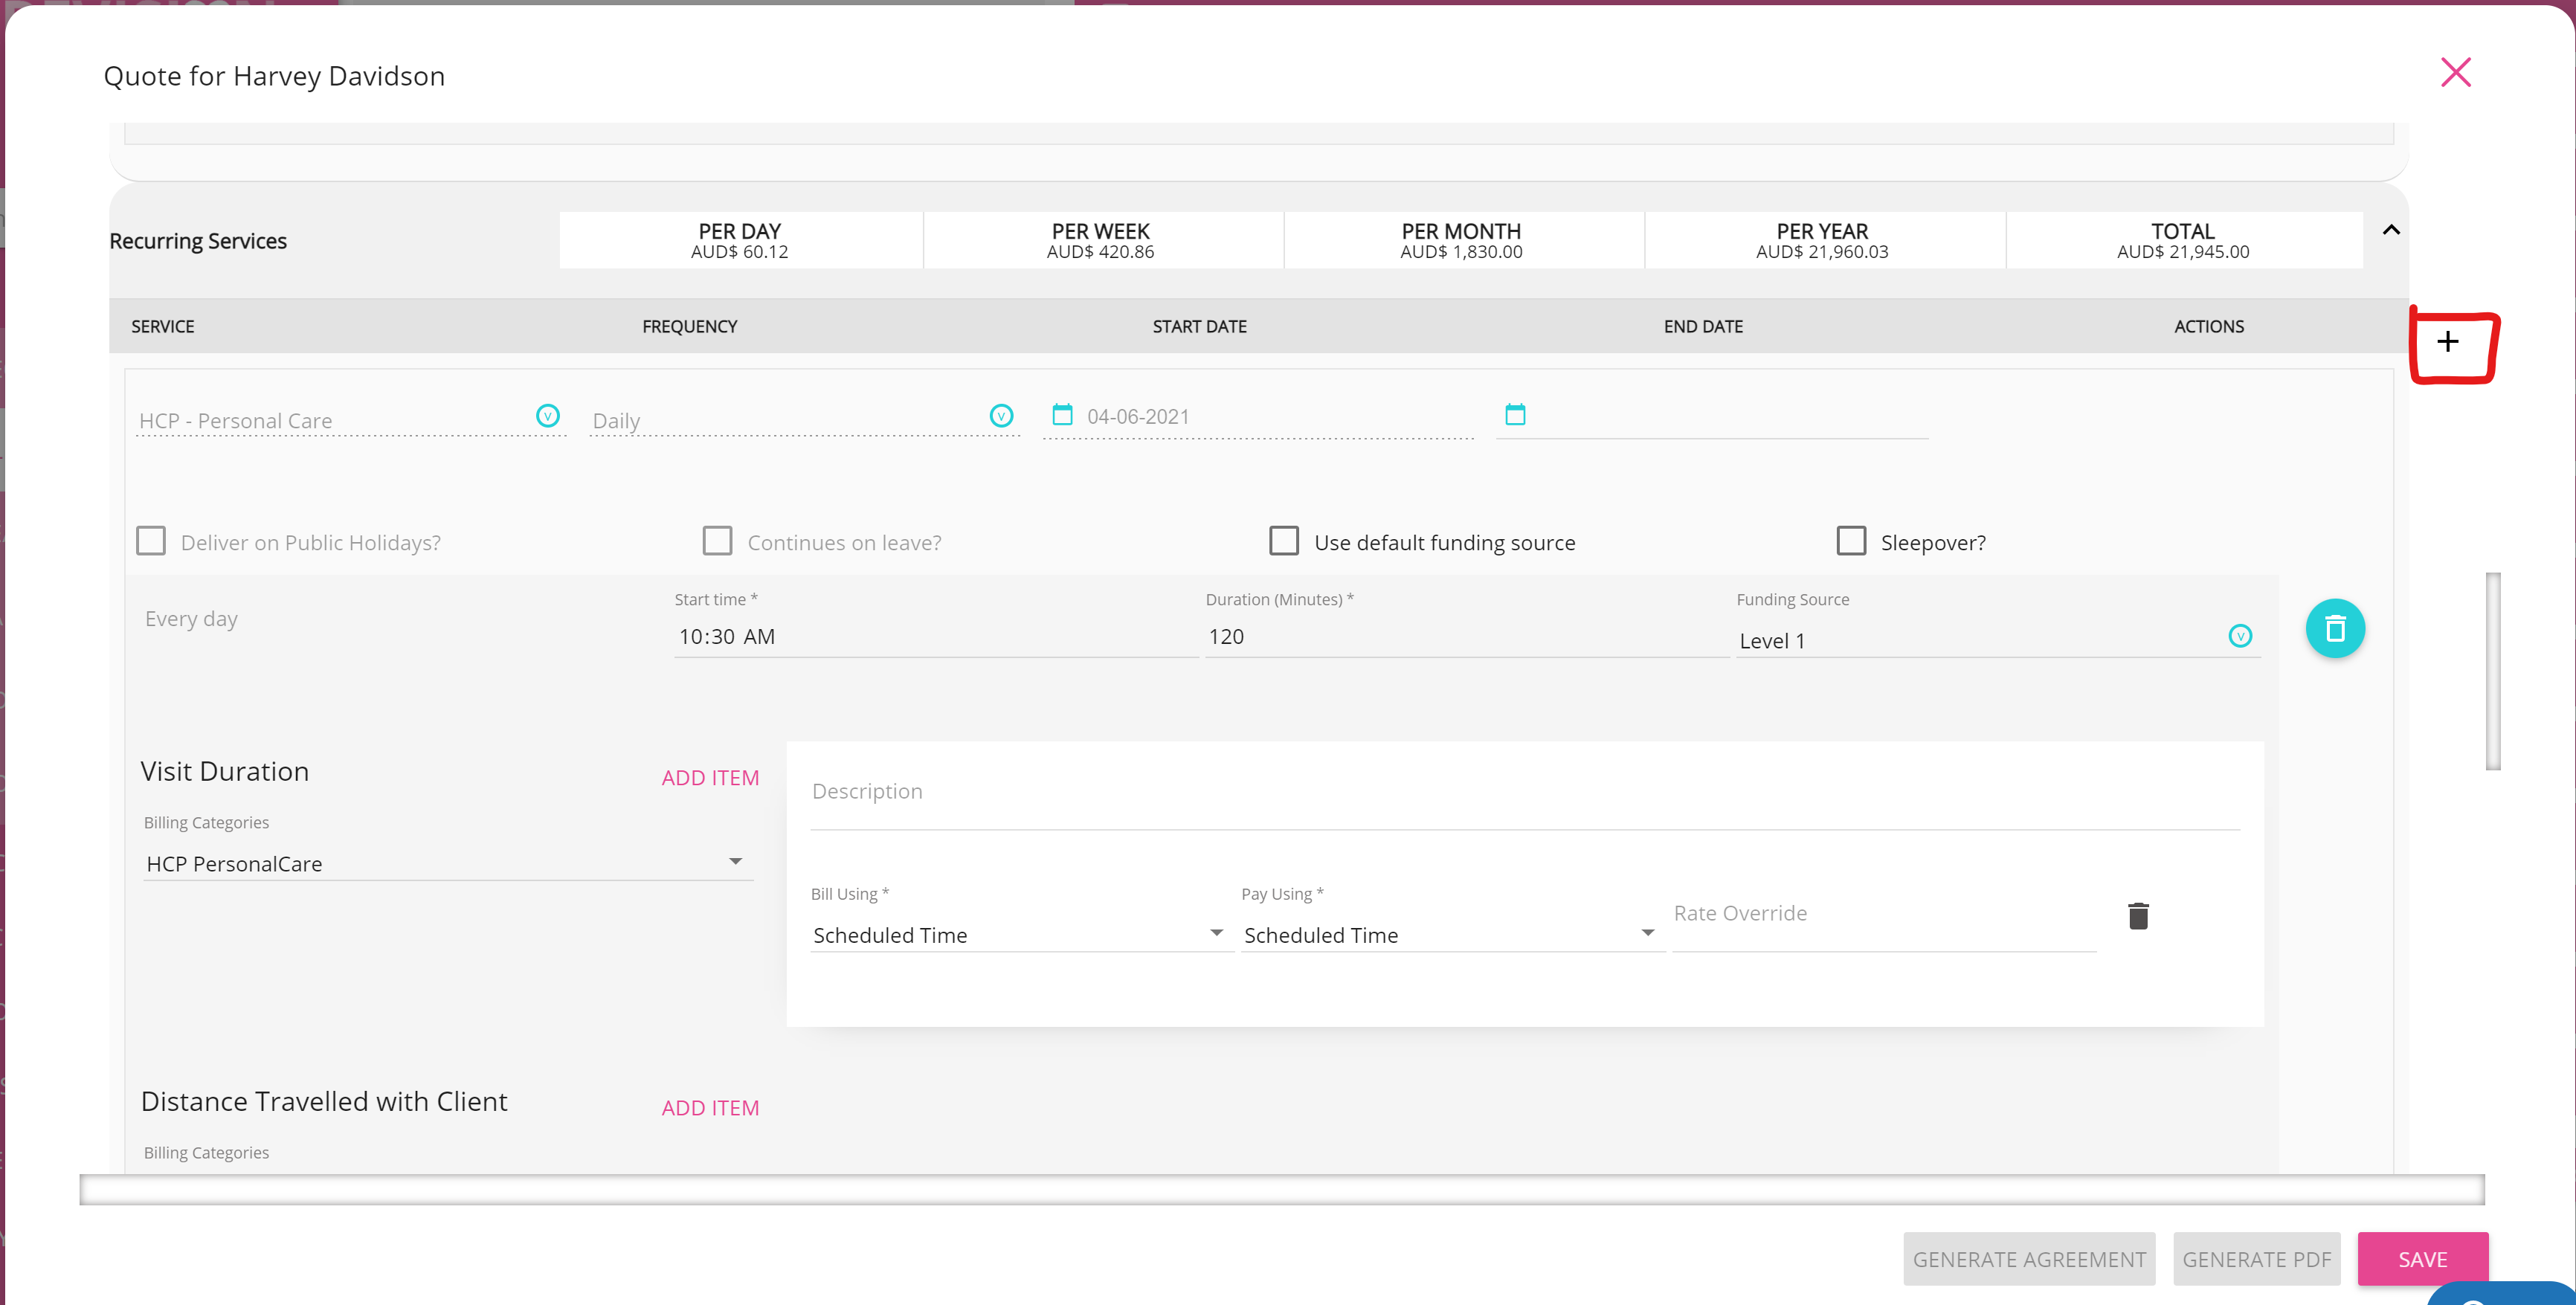
Task: Delete the schedule row with teal trash button
Action: pyautogui.click(x=2335, y=629)
